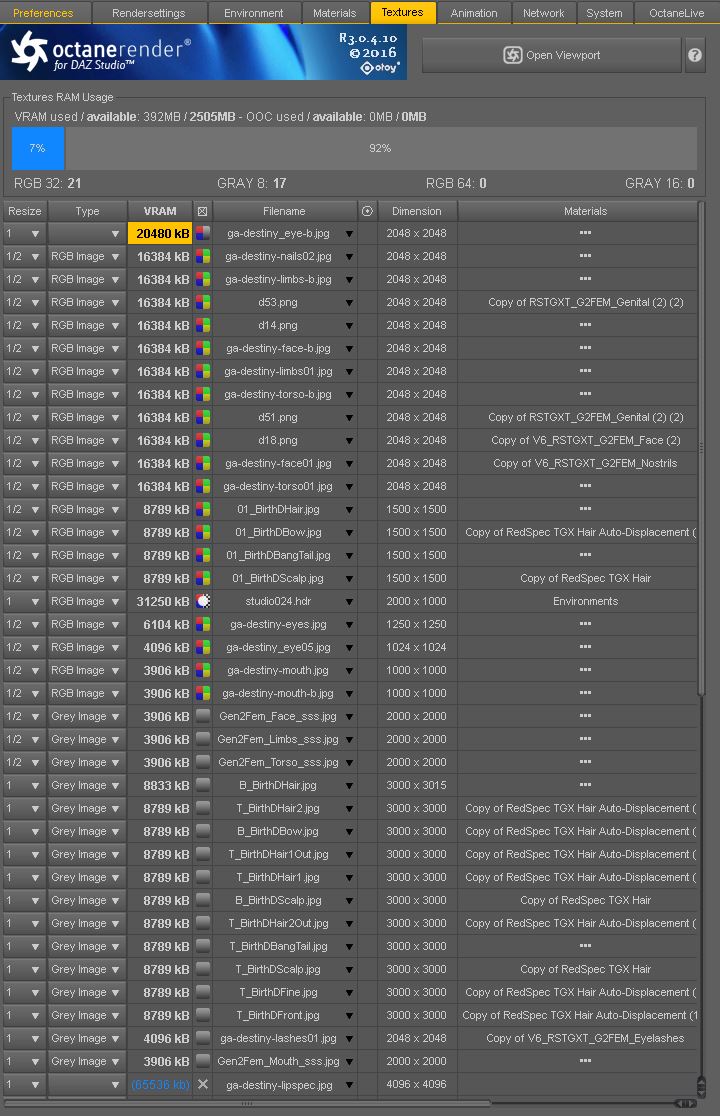Click the RGB icon for ga-destiny_eye05.jpg
The image size is (720, 1116).
[203, 647]
